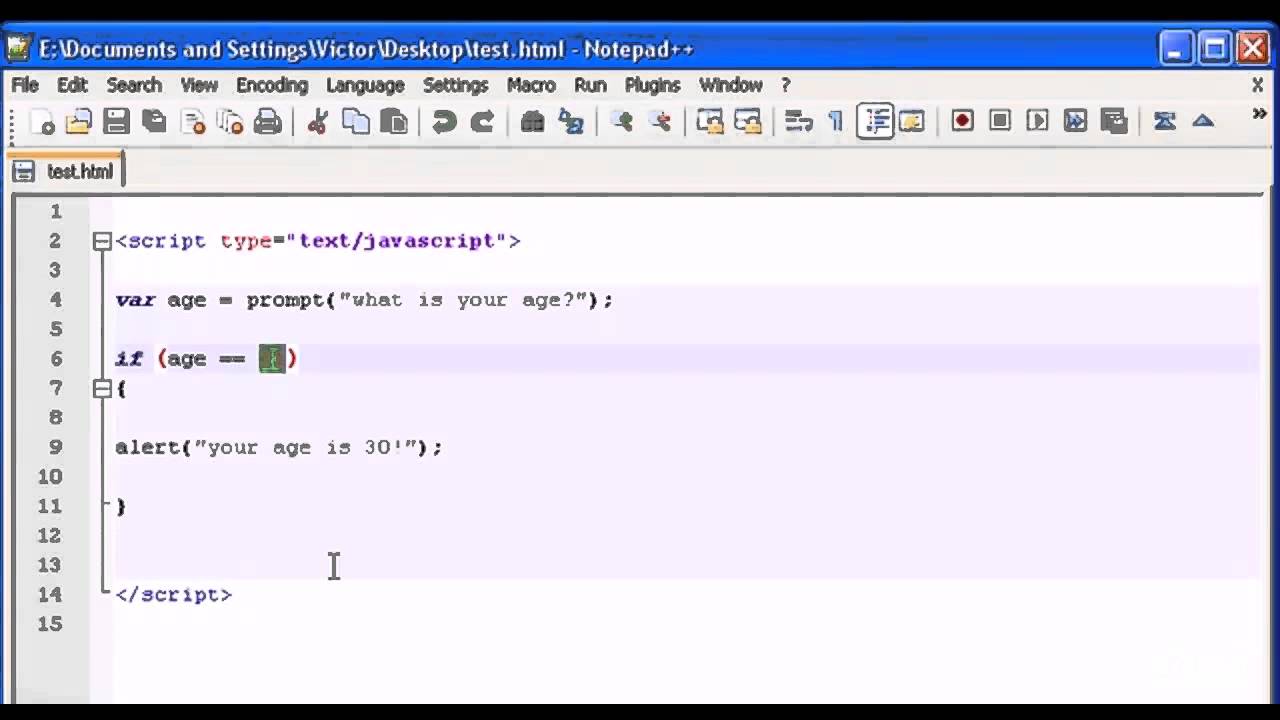Click the Notepad++ title bar icon

pyautogui.click(x=19, y=49)
